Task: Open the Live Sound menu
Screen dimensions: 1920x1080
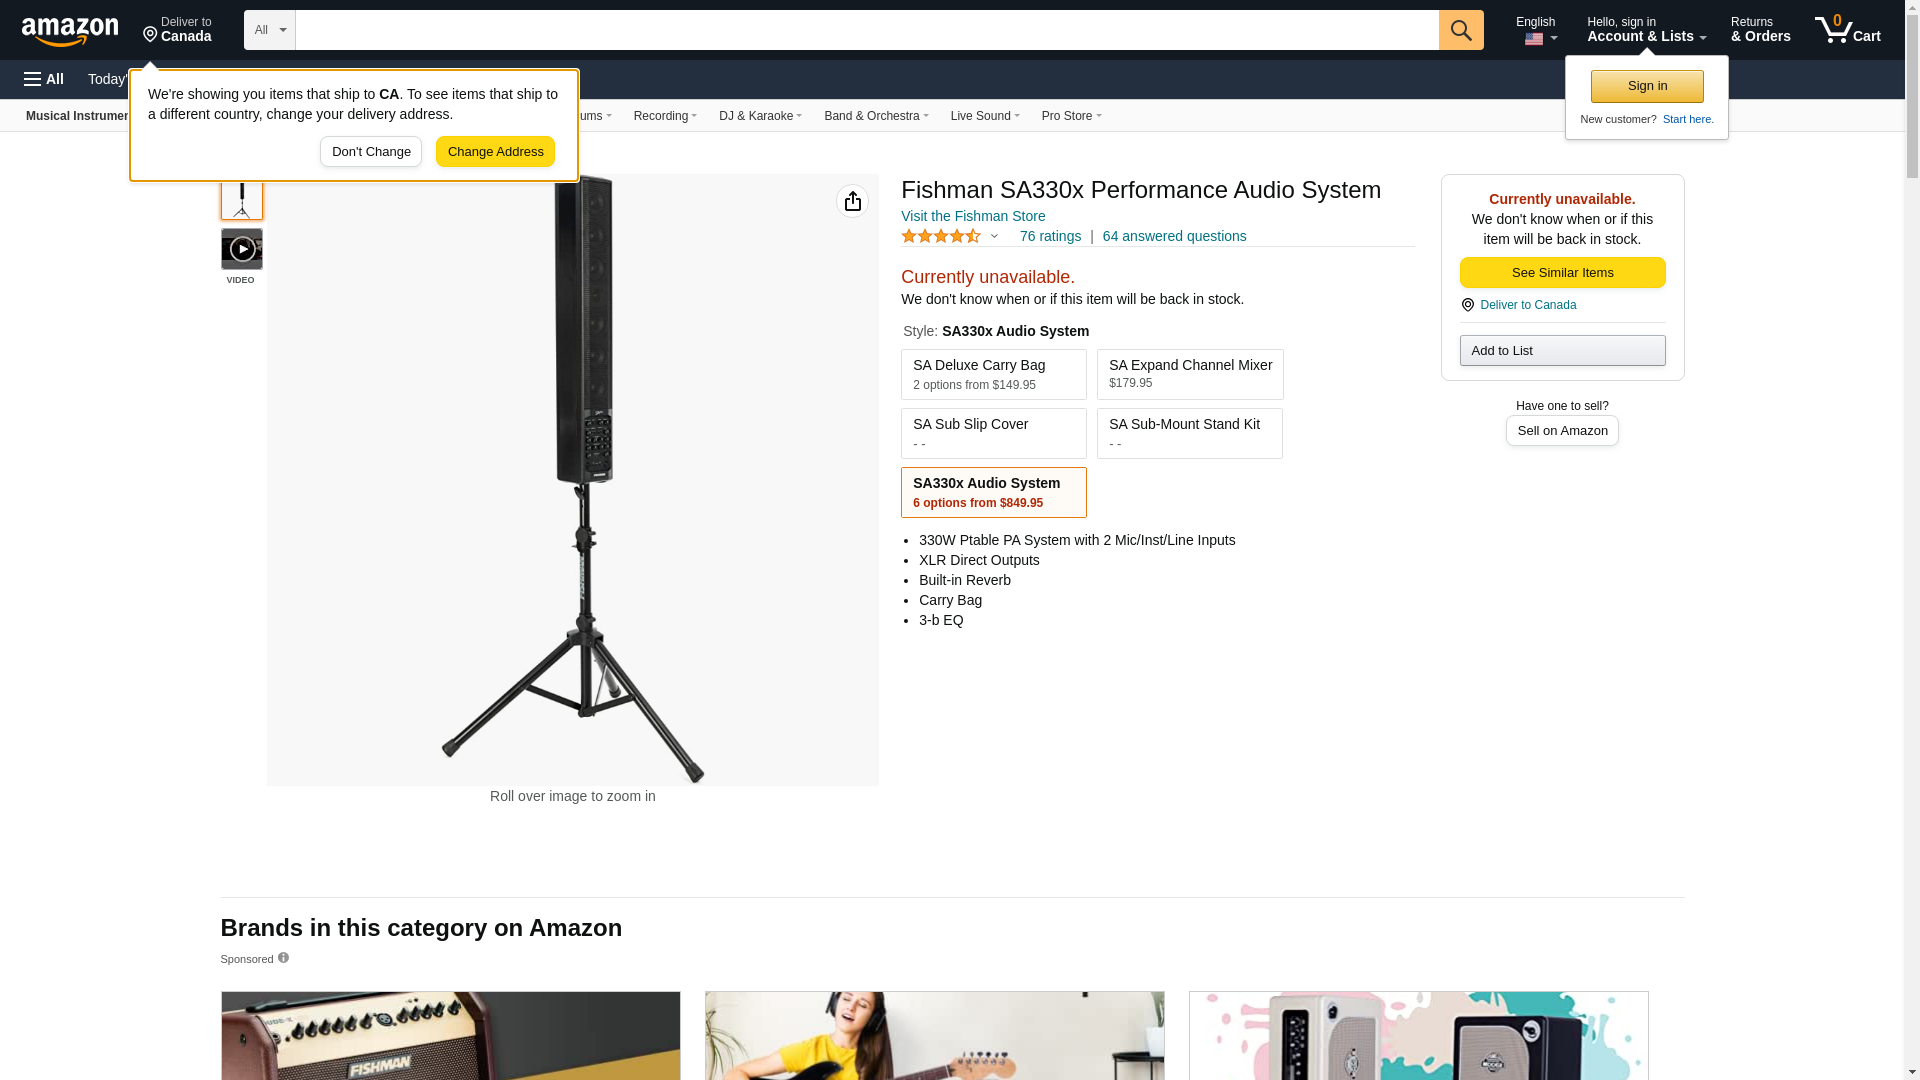Action: [x=985, y=116]
